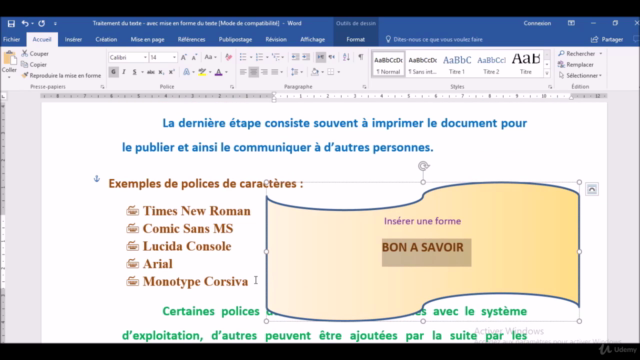Open the Fichier tab

tap(11, 40)
